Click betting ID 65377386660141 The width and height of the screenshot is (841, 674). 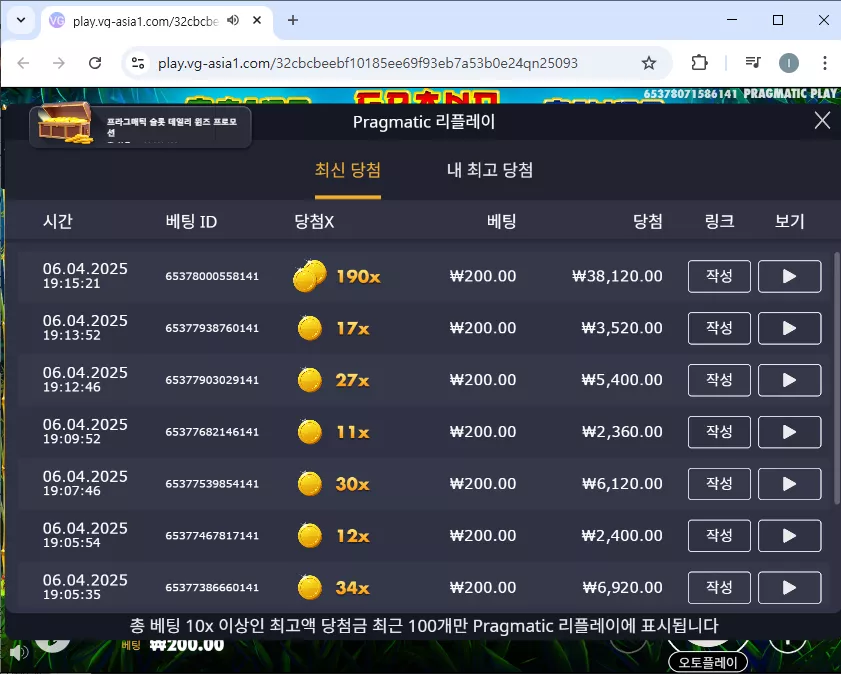pos(212,588)
